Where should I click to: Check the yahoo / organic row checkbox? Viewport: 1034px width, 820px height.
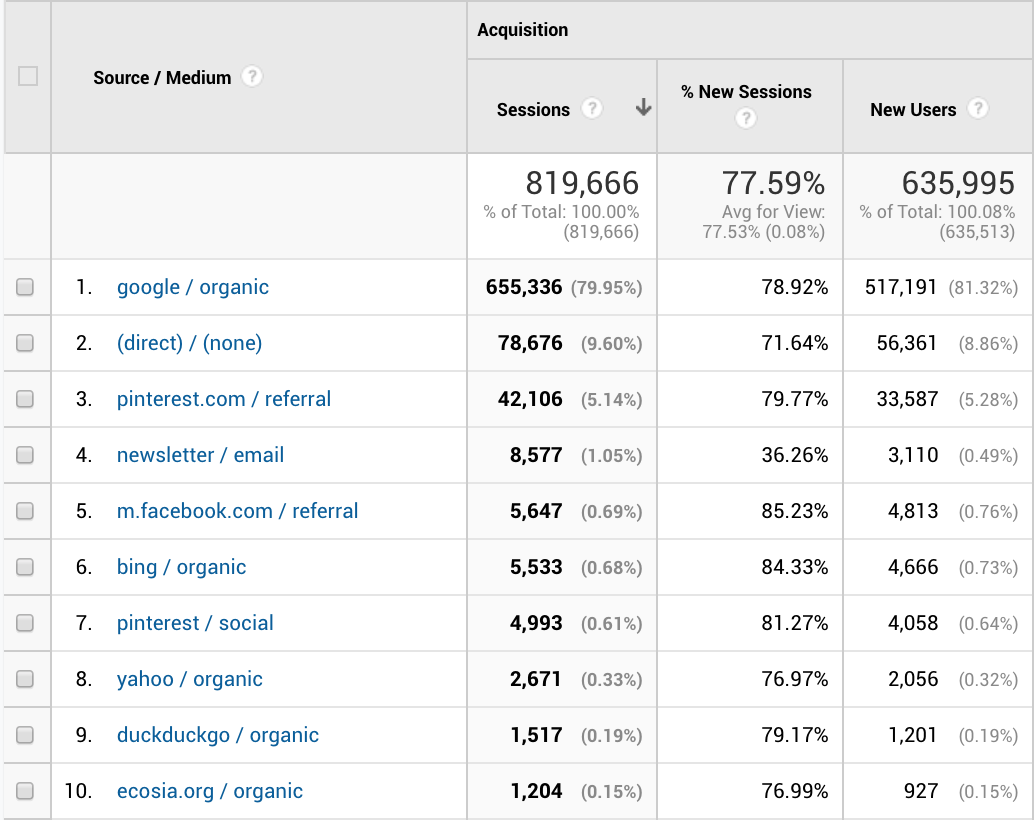[25, 679]
